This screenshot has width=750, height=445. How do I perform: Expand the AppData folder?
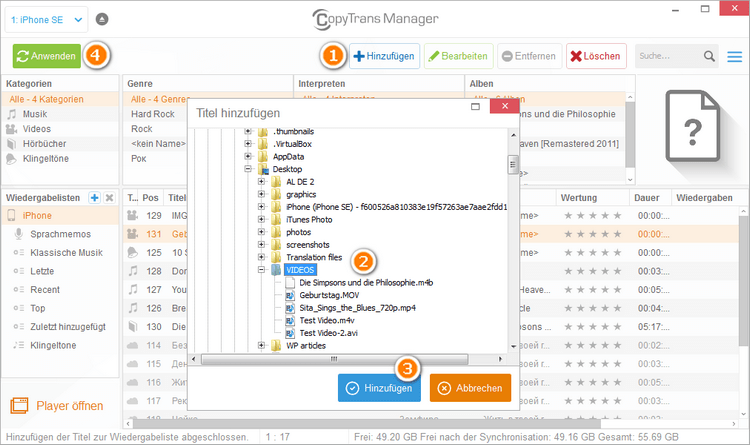(248, 156)
